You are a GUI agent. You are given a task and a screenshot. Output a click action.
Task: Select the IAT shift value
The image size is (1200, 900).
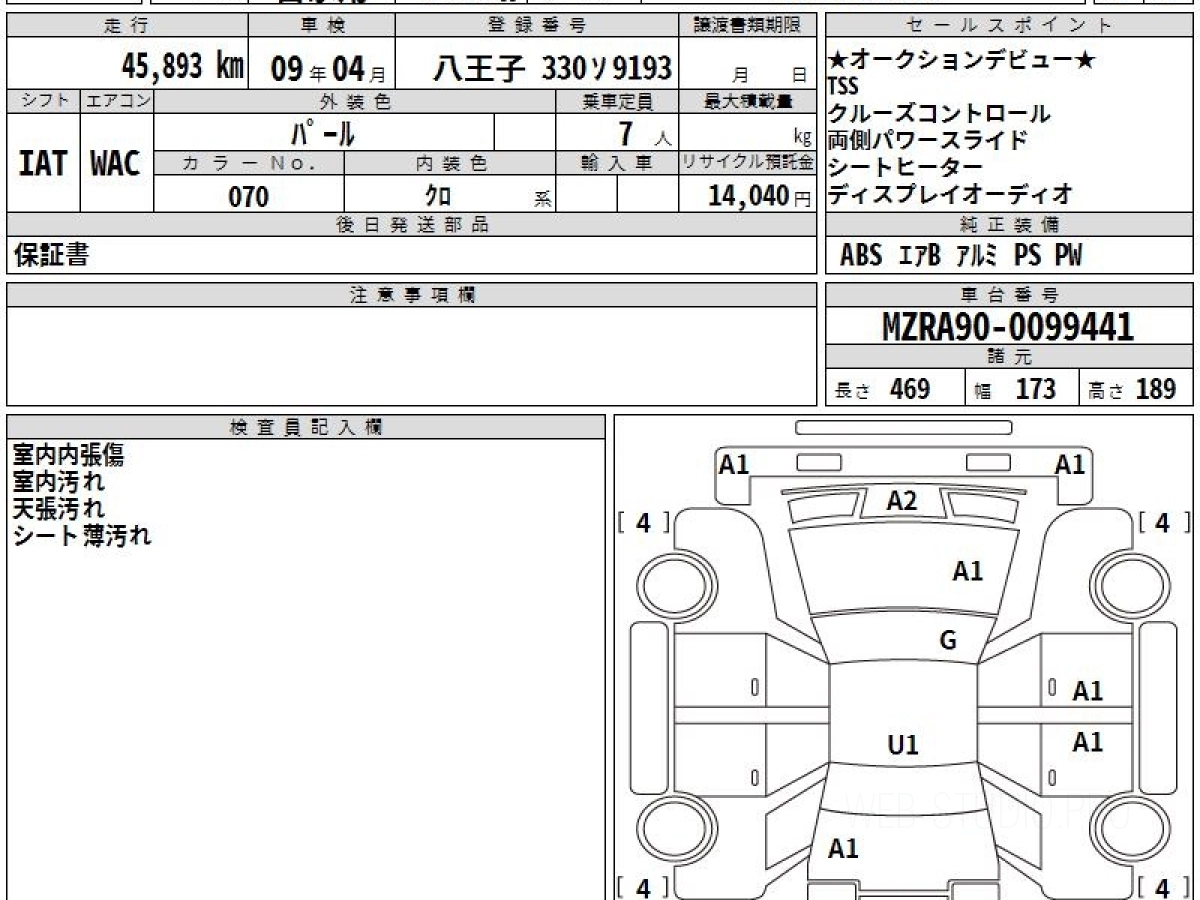pos(43,163)
